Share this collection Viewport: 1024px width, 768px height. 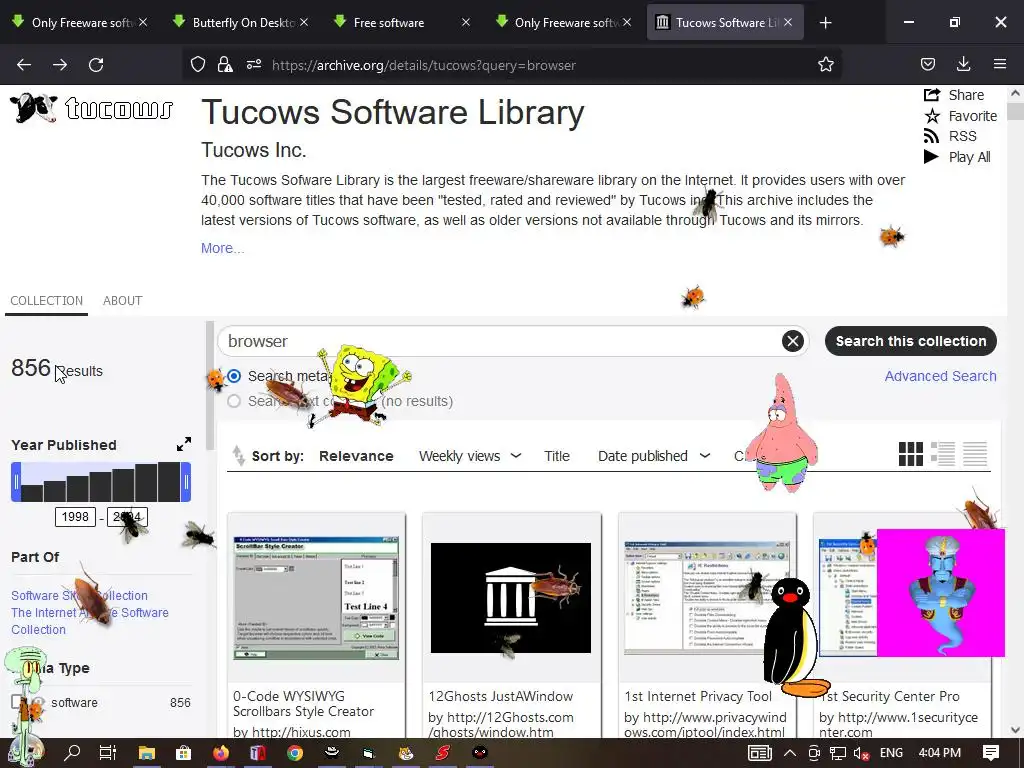pos(954,95)
